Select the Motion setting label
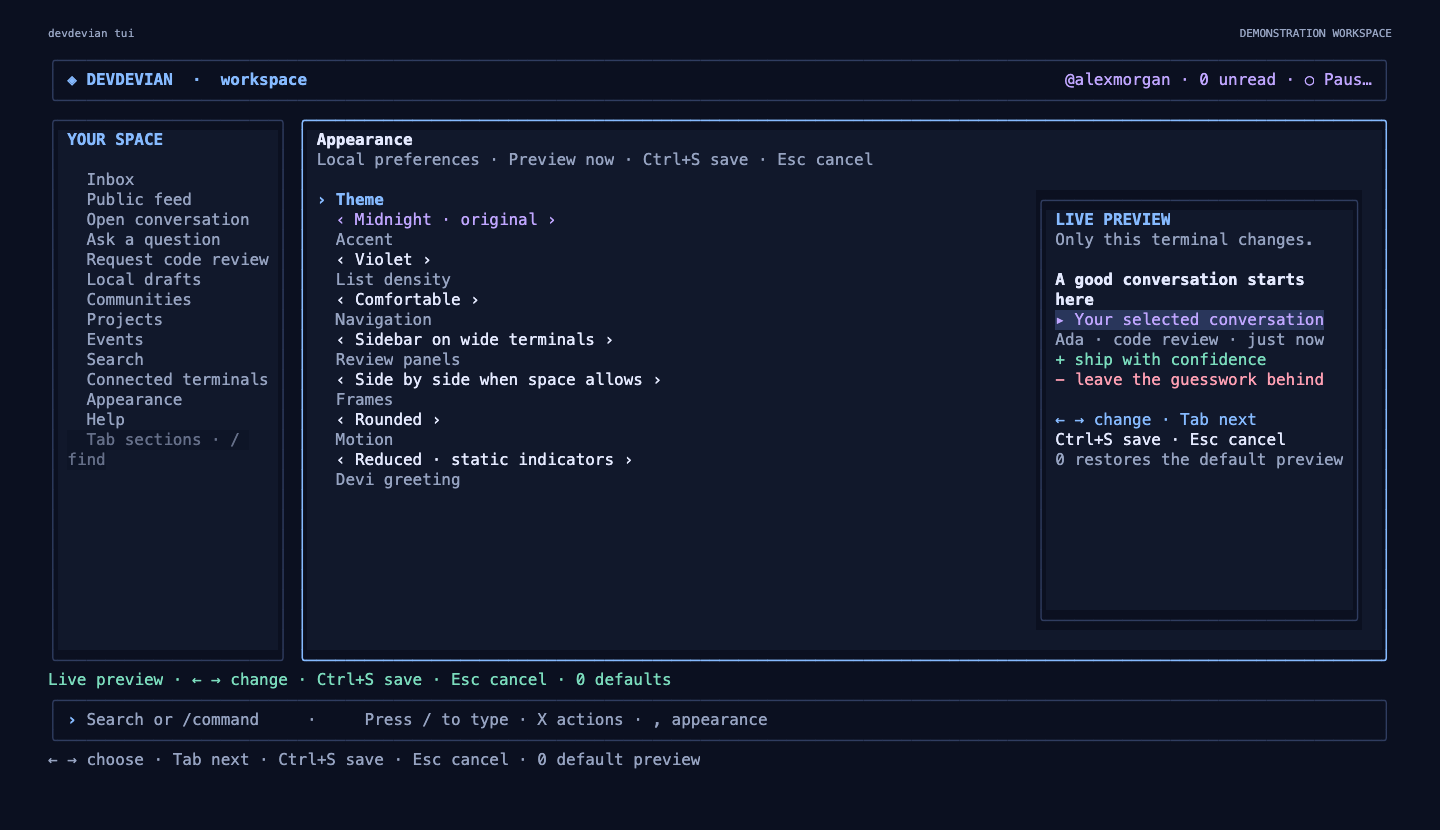 (364, 440)
